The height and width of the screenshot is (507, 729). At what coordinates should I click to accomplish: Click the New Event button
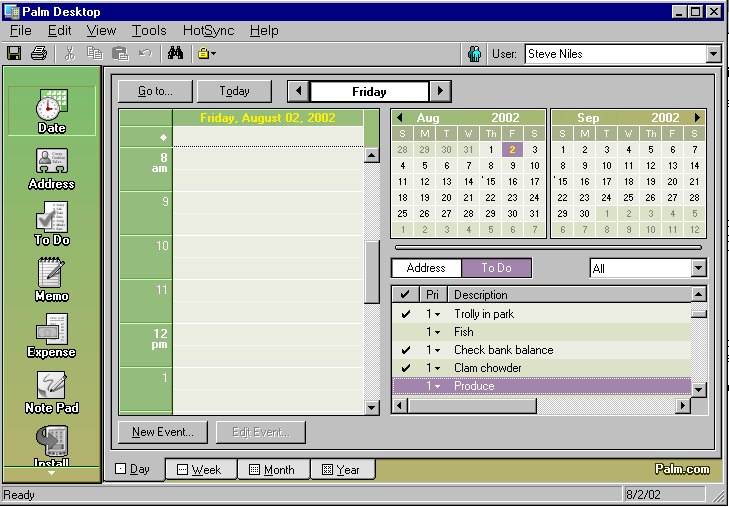[x=163, y=432]
